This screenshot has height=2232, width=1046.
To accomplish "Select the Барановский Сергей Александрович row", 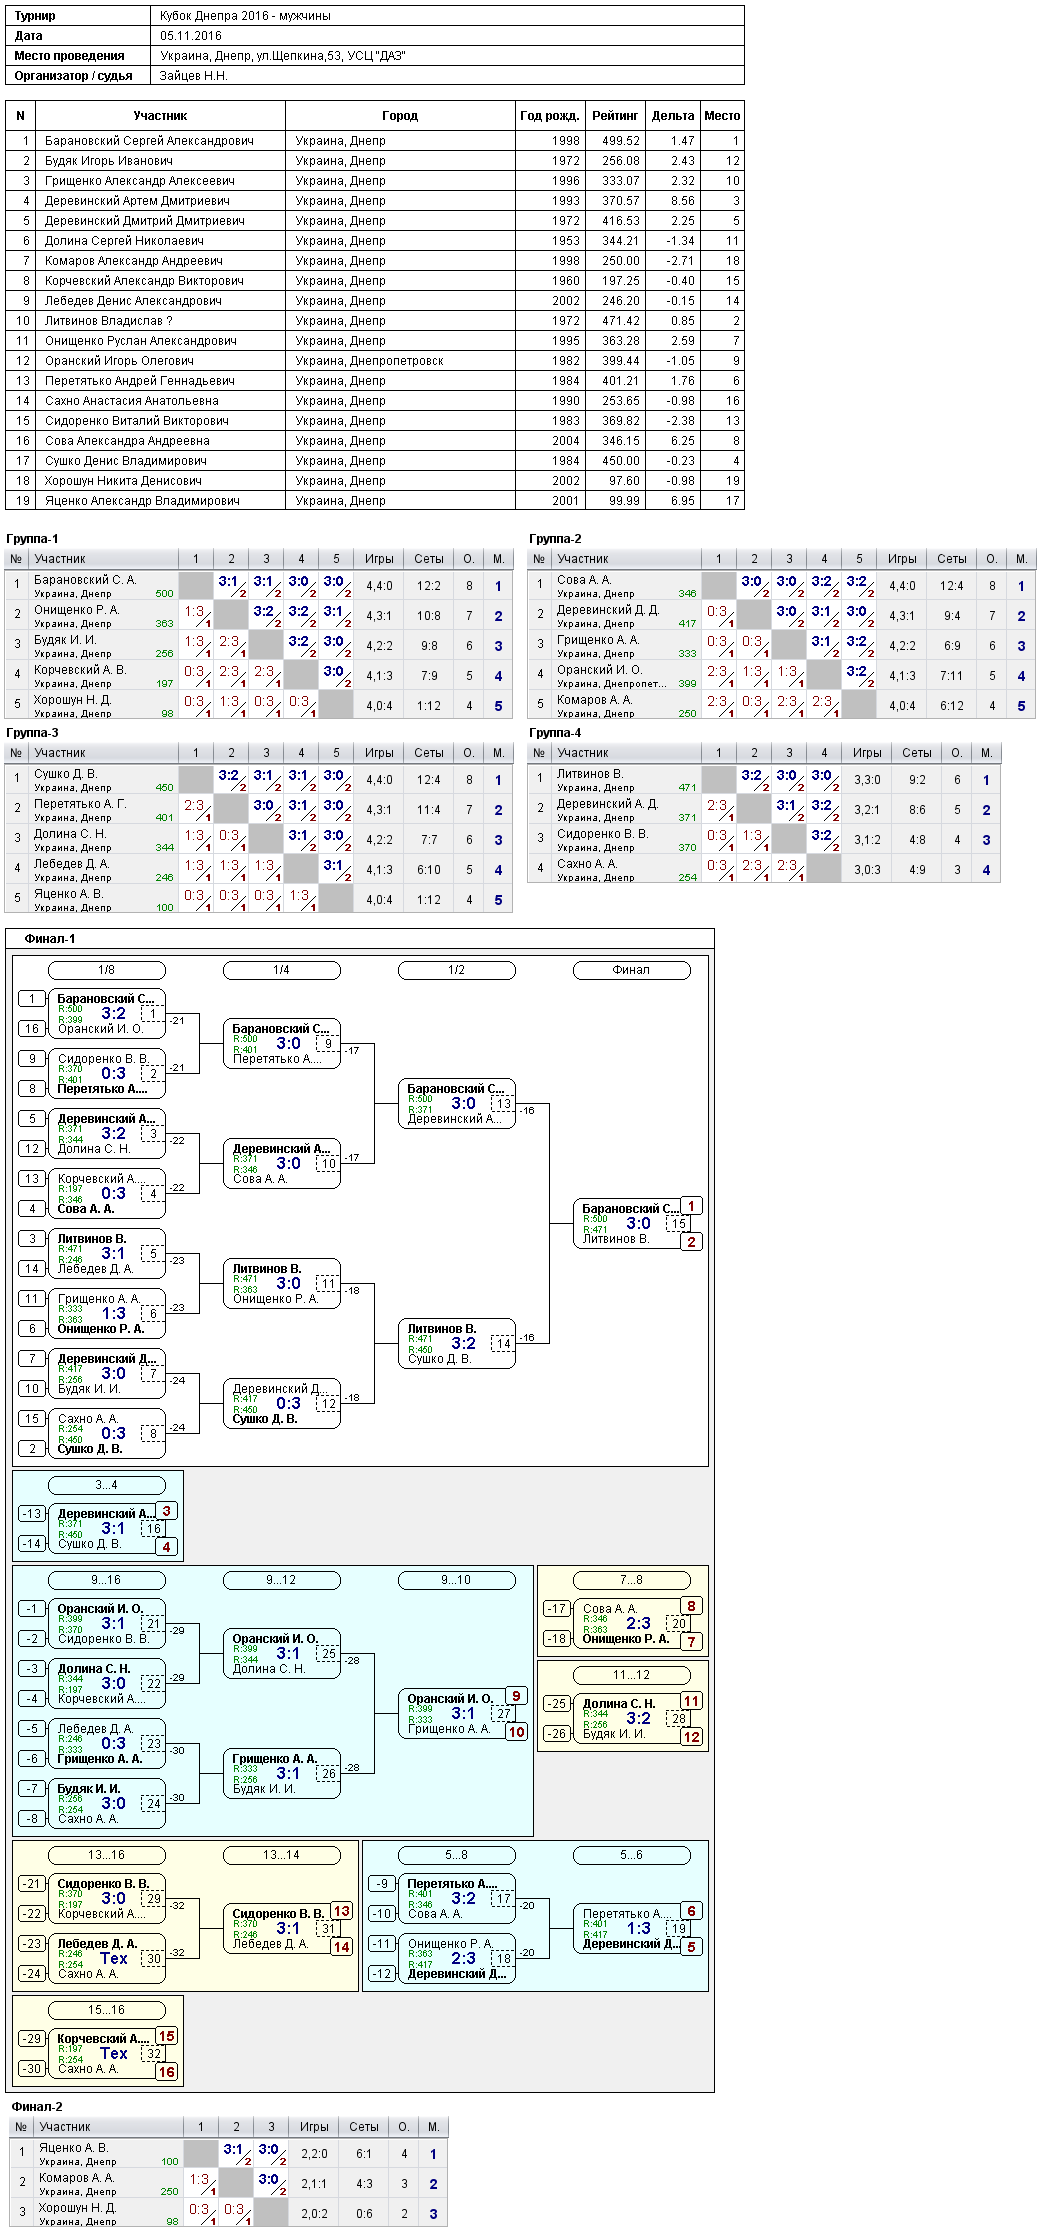I will 375,141.
